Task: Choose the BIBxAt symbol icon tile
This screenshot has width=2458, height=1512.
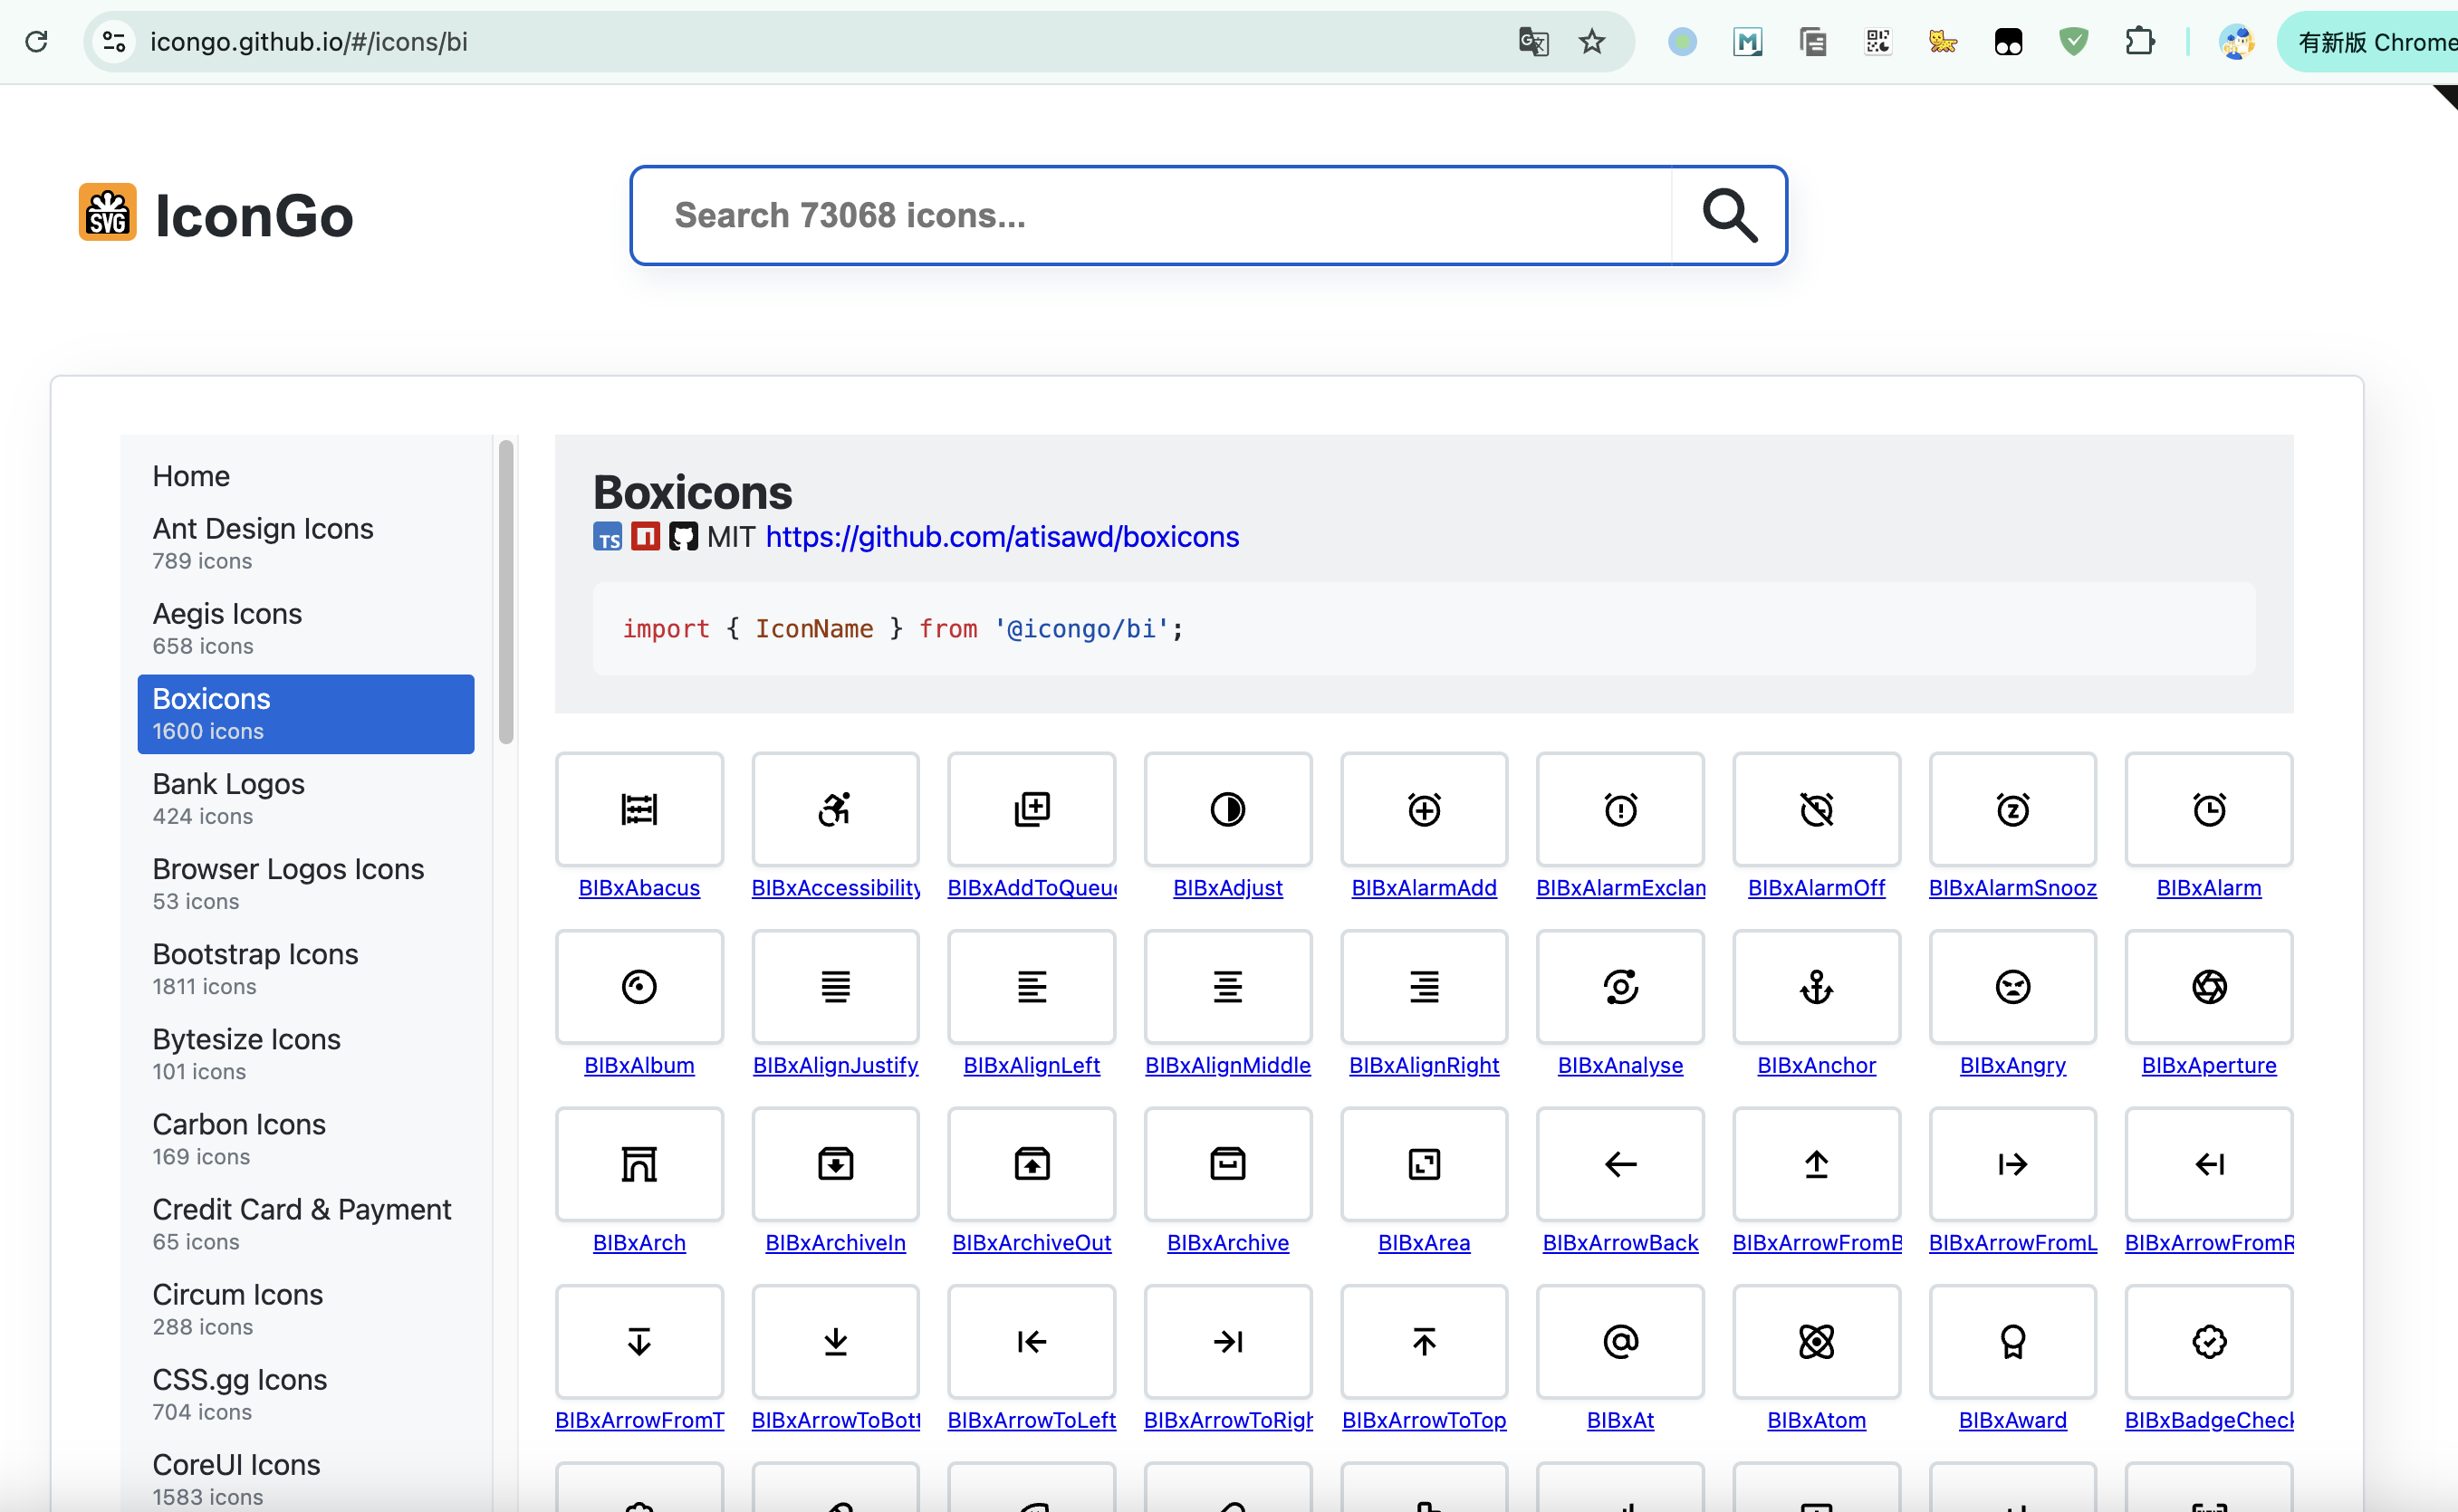Action: click(1620, 1341)
